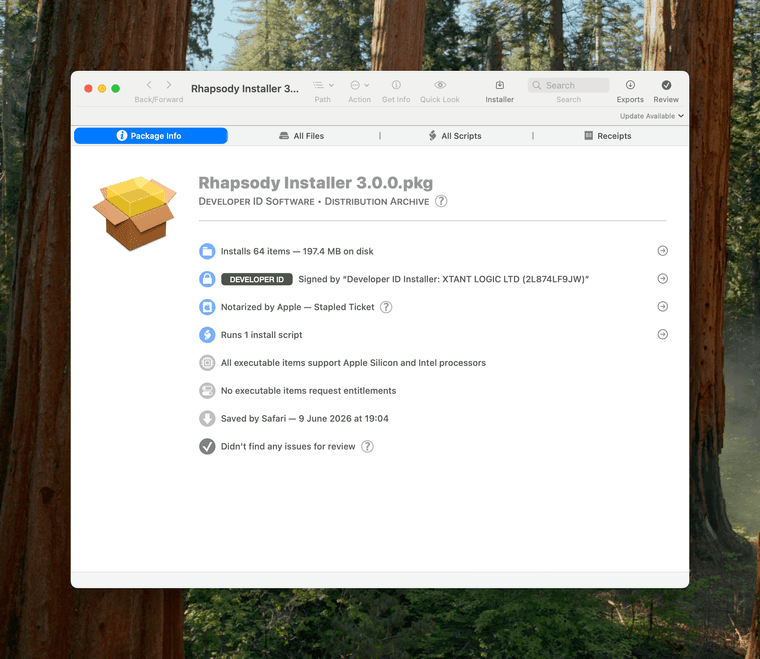Expand the Path dropdown arrow
The width and height of the screenshot is (760, 659).
click(x=332, y=85)
